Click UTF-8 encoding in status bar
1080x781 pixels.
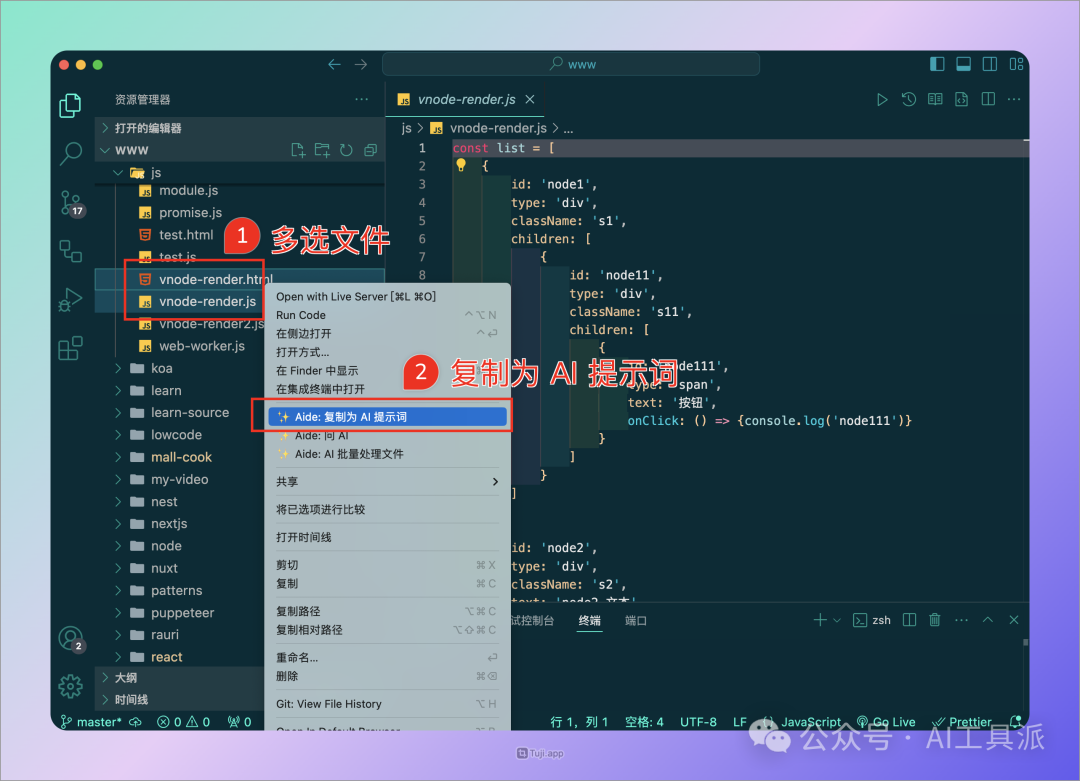pos(698,722)
